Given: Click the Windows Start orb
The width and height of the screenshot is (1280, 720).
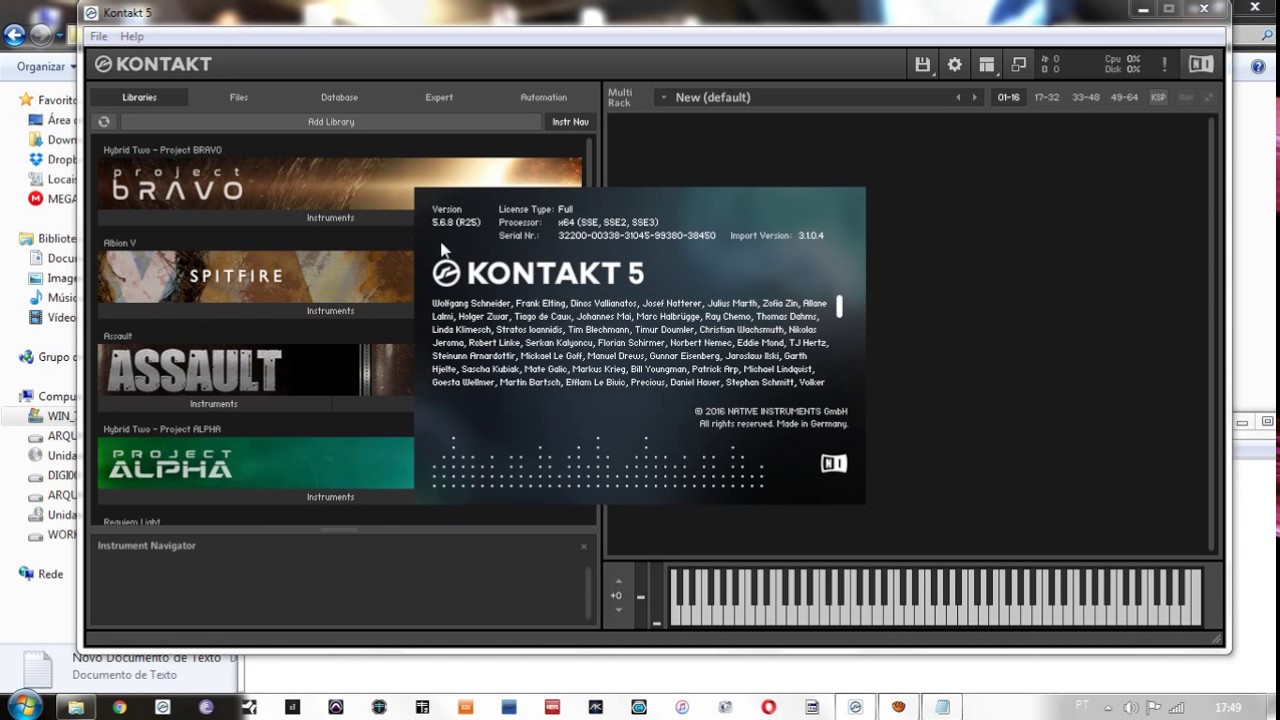Looking at the screenshot, I should pos(23,706).
